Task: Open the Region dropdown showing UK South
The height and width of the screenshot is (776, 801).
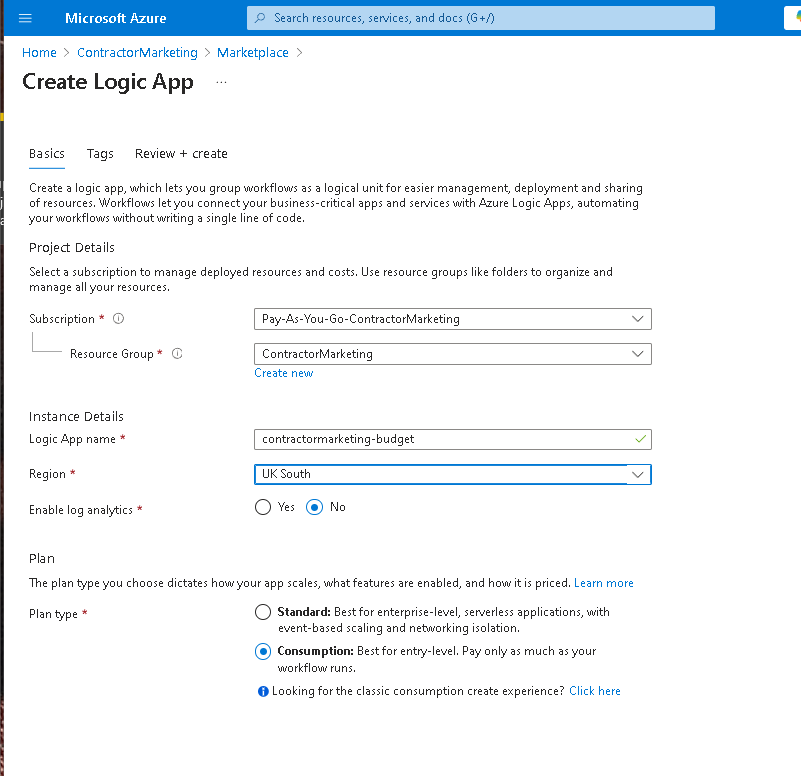Action: click(453, 474)
